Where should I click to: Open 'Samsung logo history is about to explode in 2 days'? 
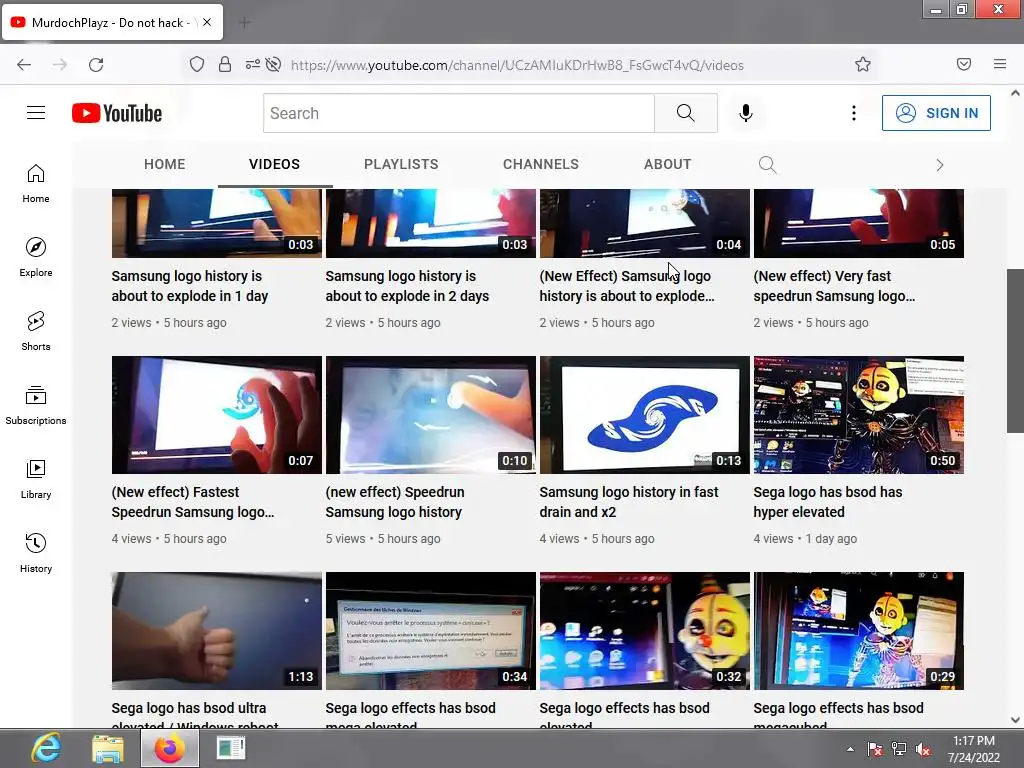point(407,286)
